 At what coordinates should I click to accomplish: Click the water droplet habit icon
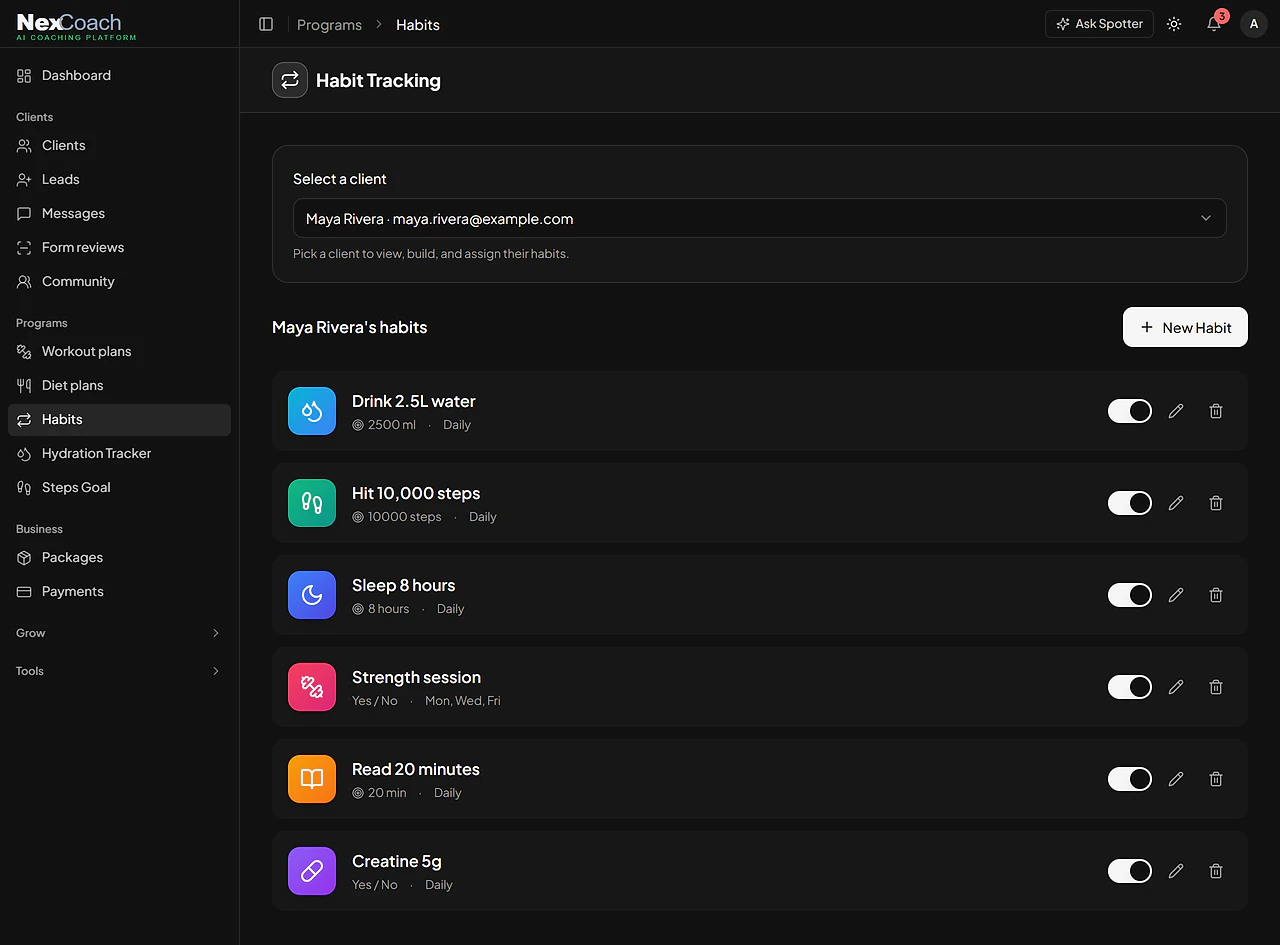coord(312,411)
